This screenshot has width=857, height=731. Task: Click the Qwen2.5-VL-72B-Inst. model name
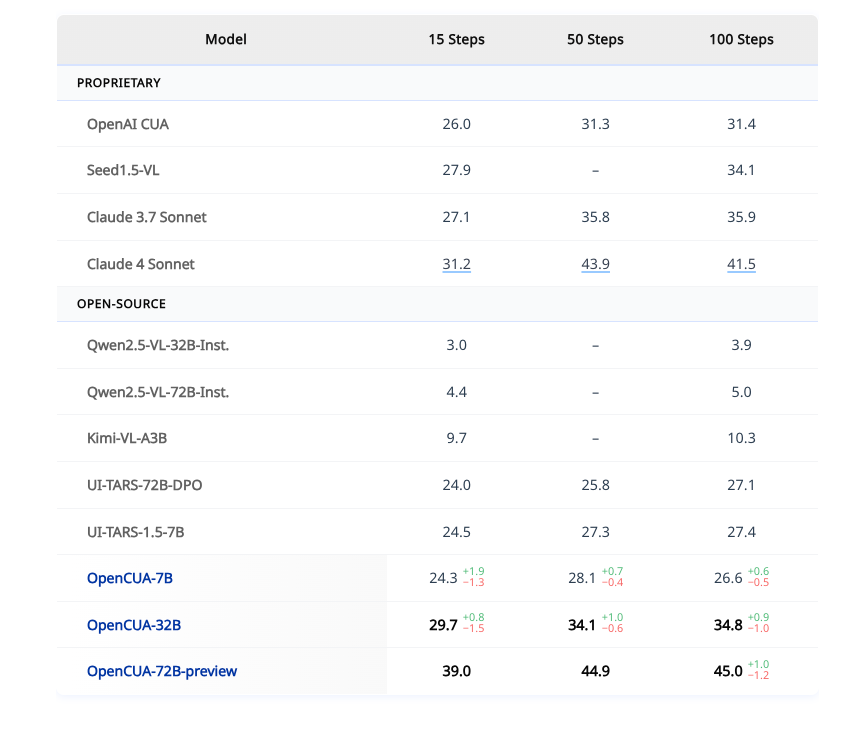158,392
